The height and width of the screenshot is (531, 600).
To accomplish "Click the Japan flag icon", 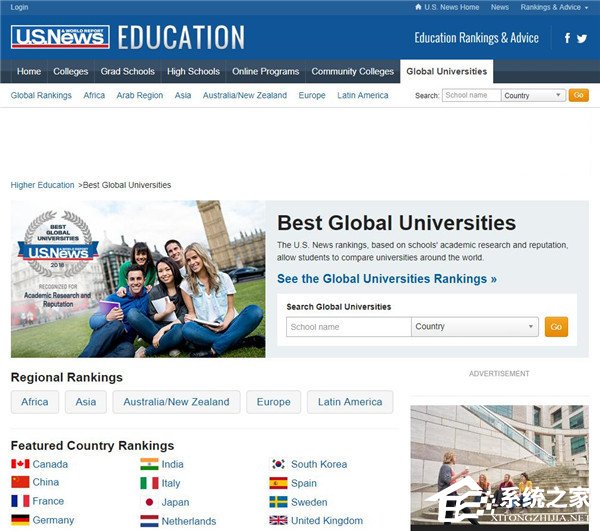I will click(x=149, y=502).
